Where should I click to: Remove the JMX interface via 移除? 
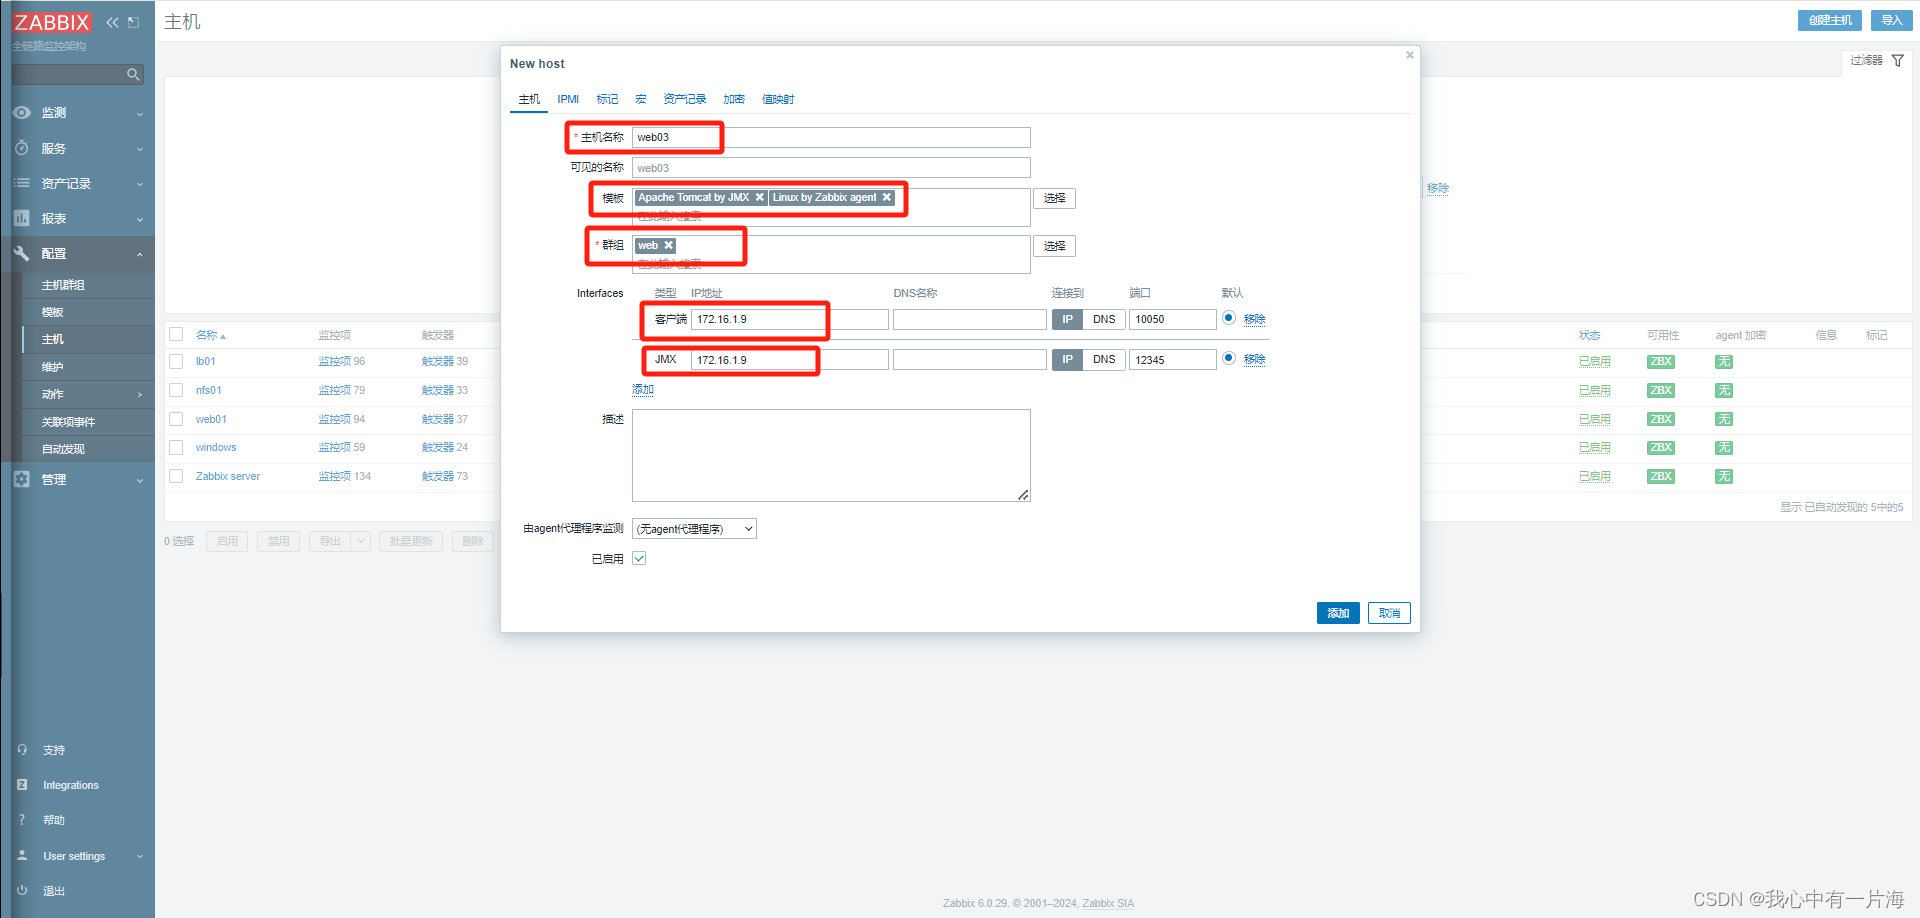[x=1254, y=359]
